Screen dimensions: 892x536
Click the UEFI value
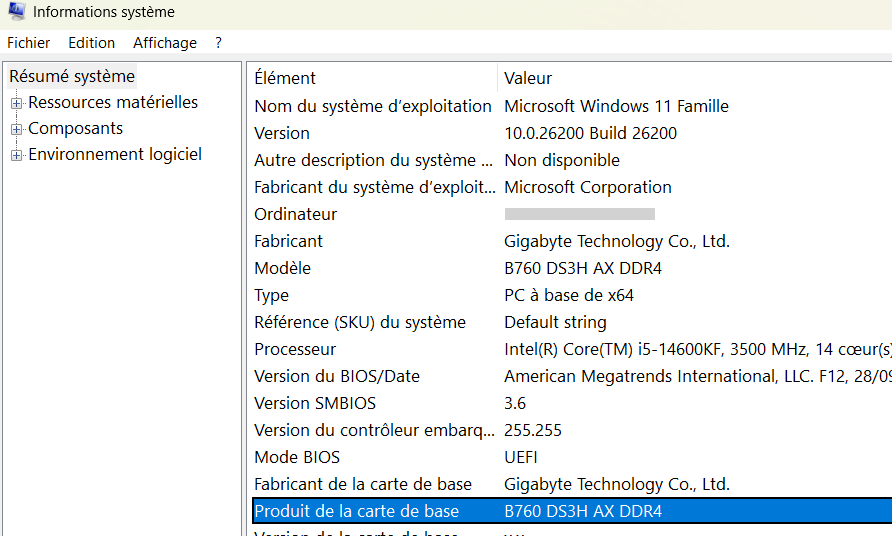521,457
